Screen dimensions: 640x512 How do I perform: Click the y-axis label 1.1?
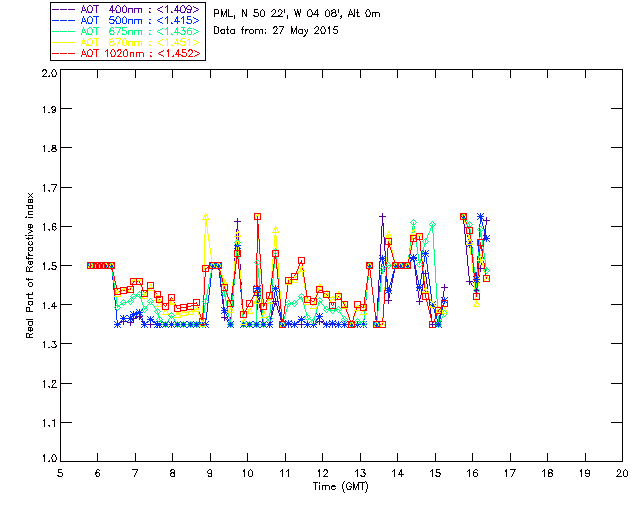point(49,423)
